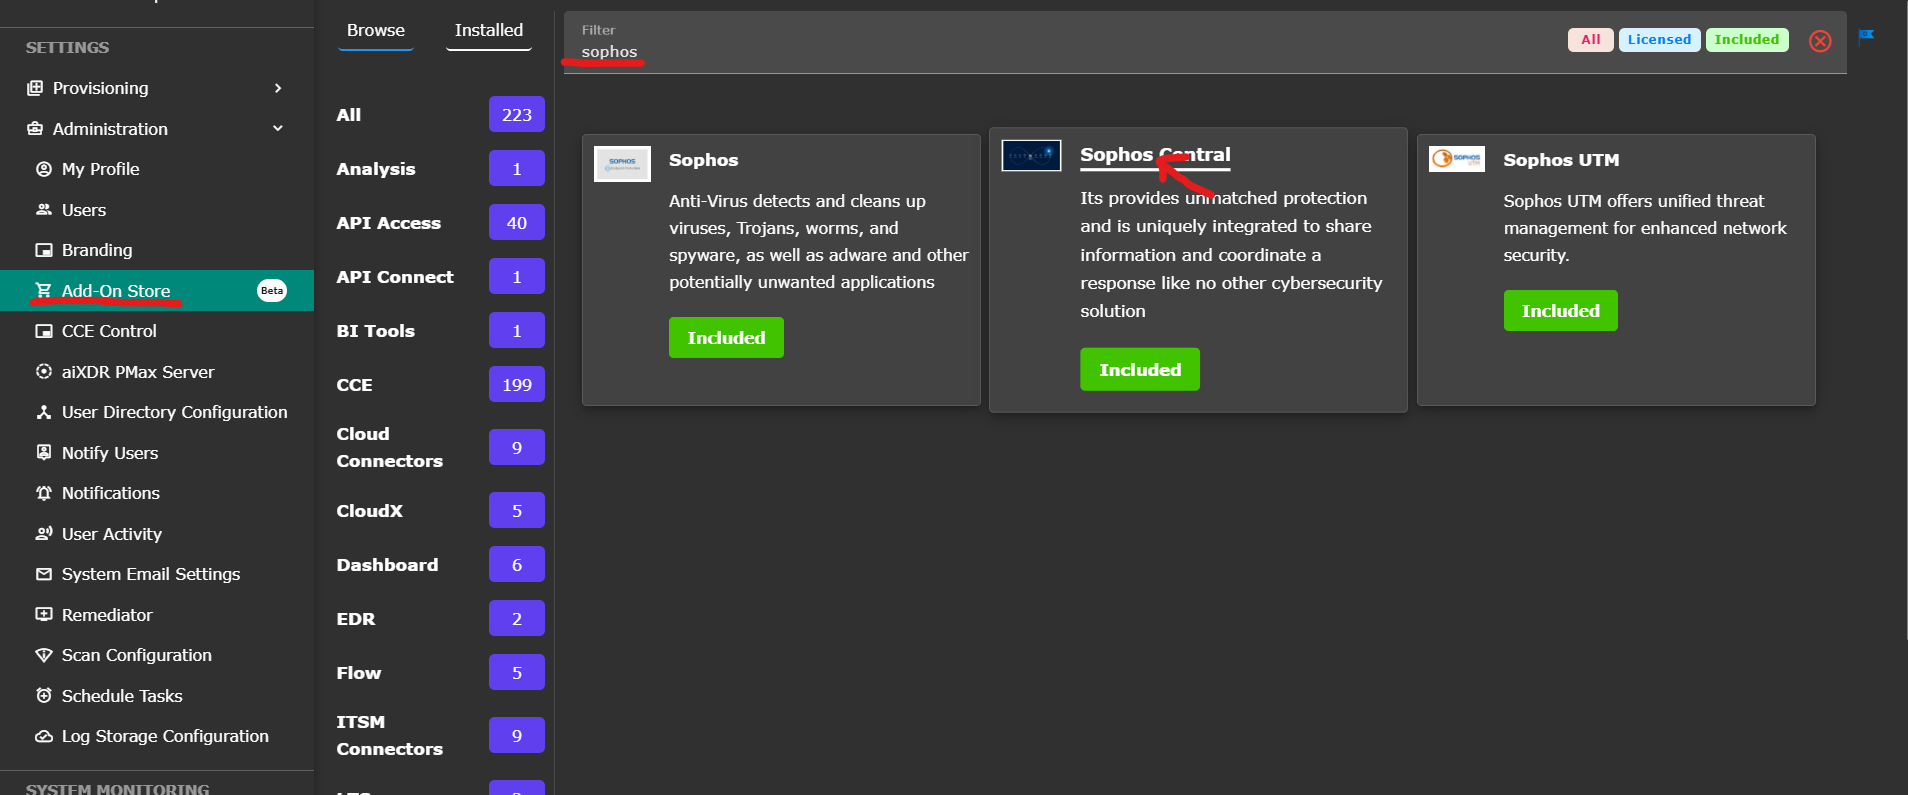
Task: Open My Profile page
Action: click(100, 169)
